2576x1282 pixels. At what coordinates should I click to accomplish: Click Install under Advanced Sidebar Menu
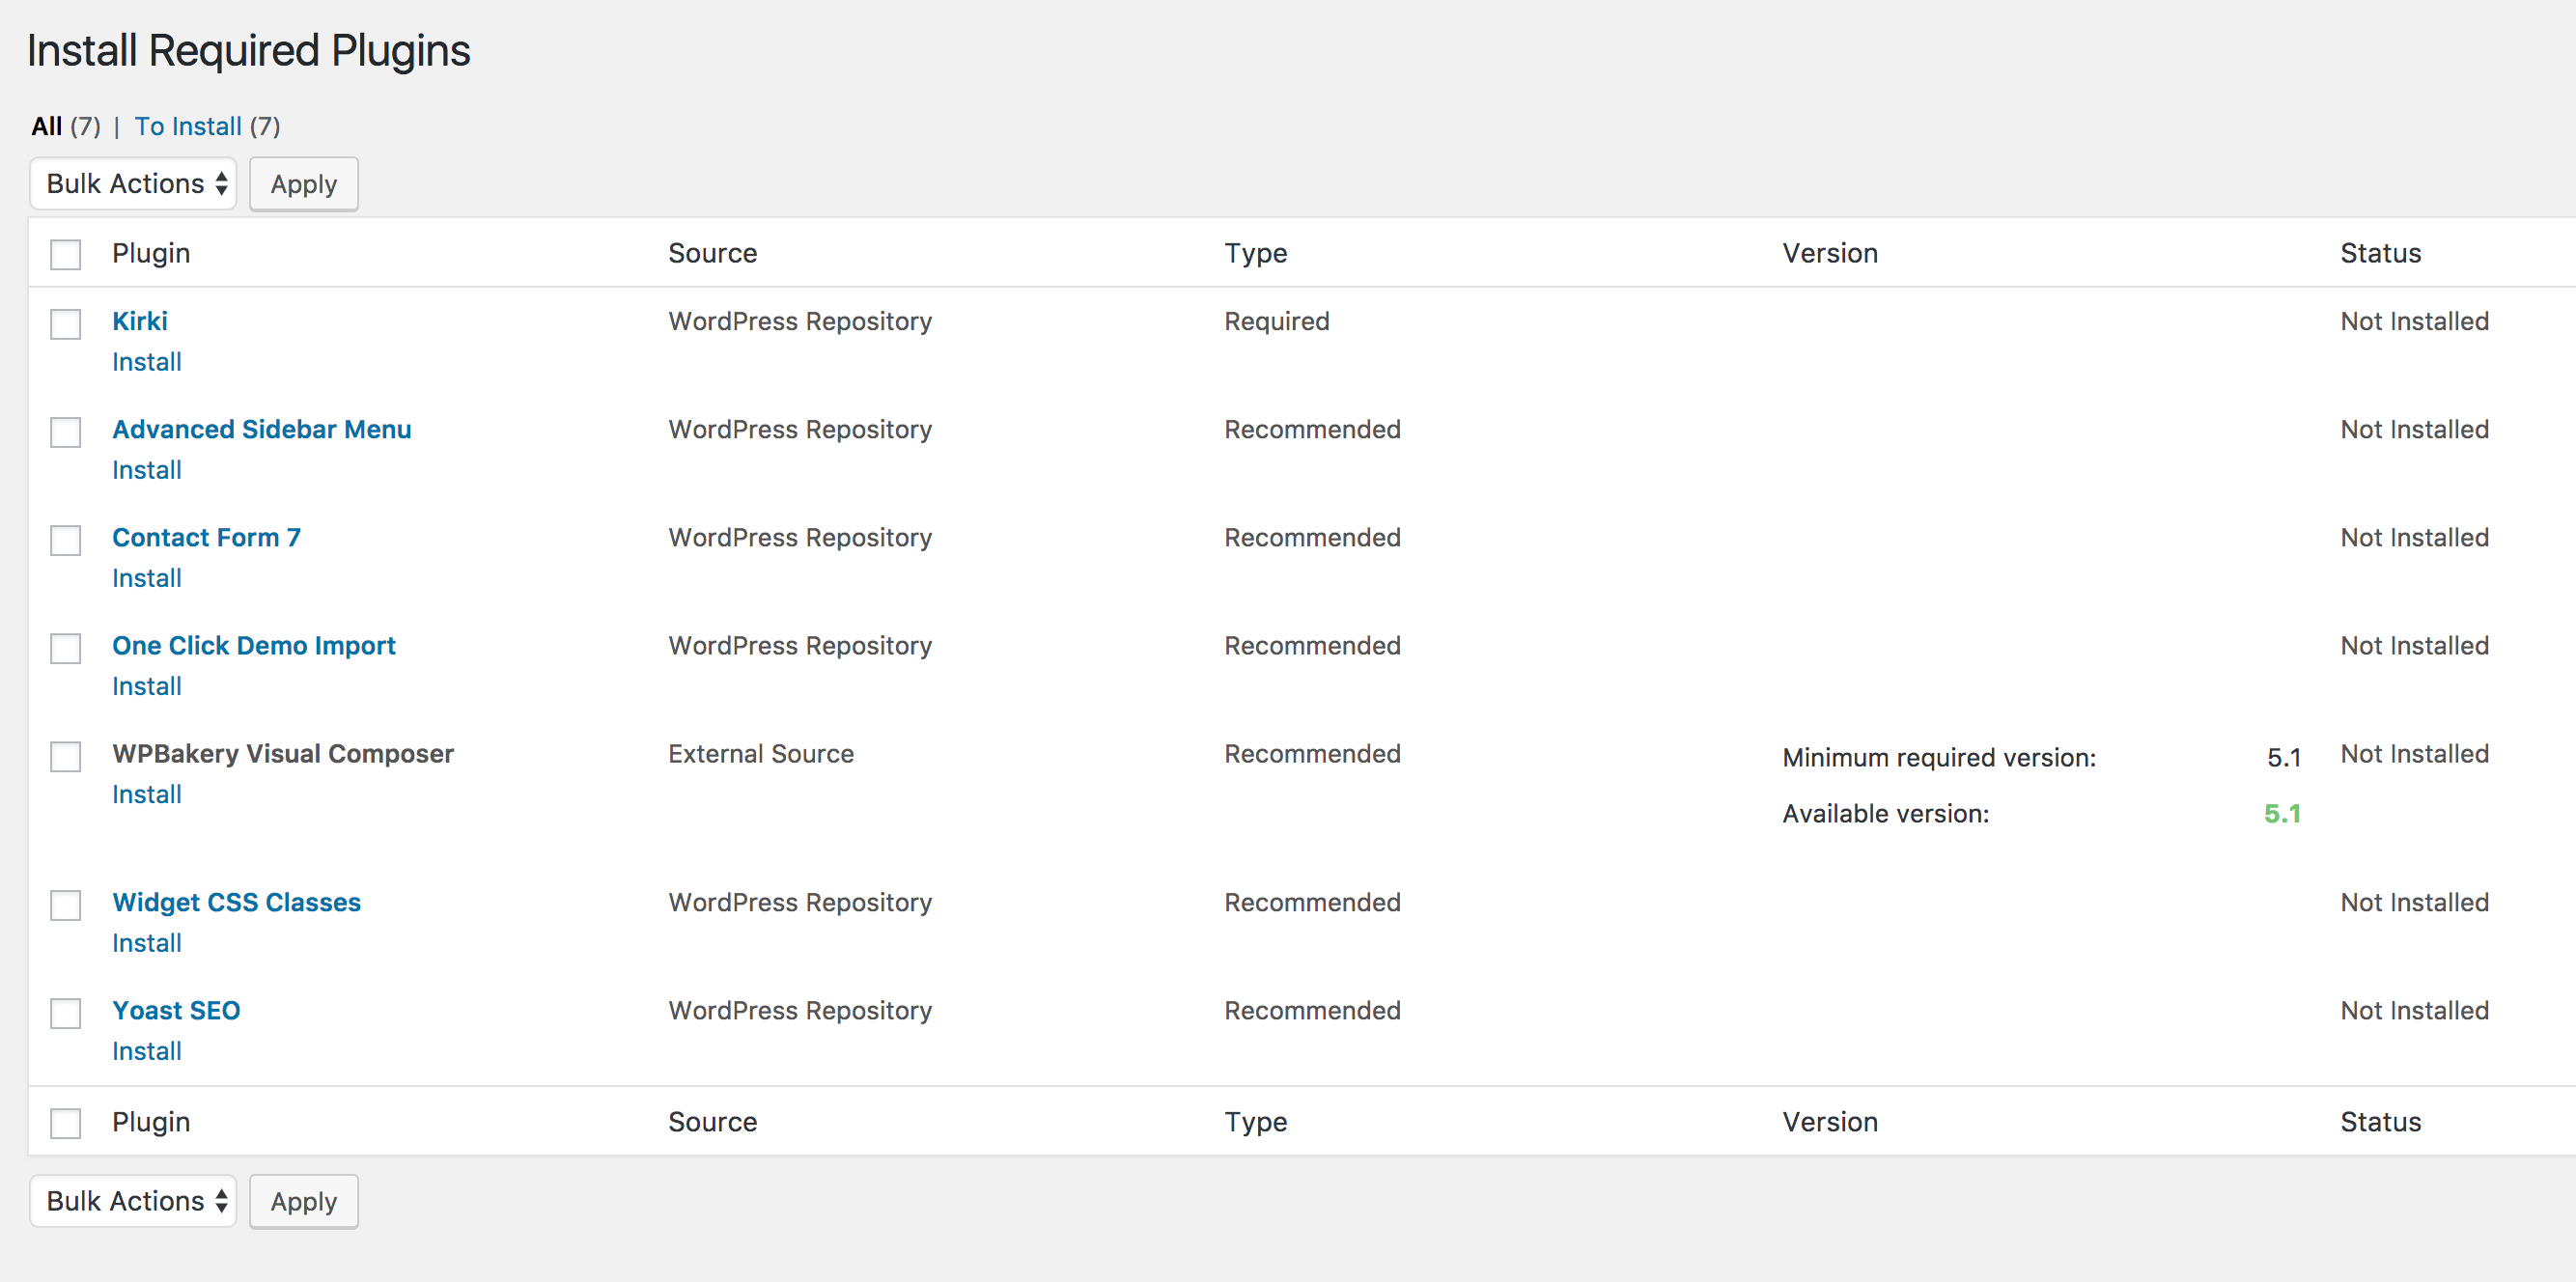click(x=147, y=470)
